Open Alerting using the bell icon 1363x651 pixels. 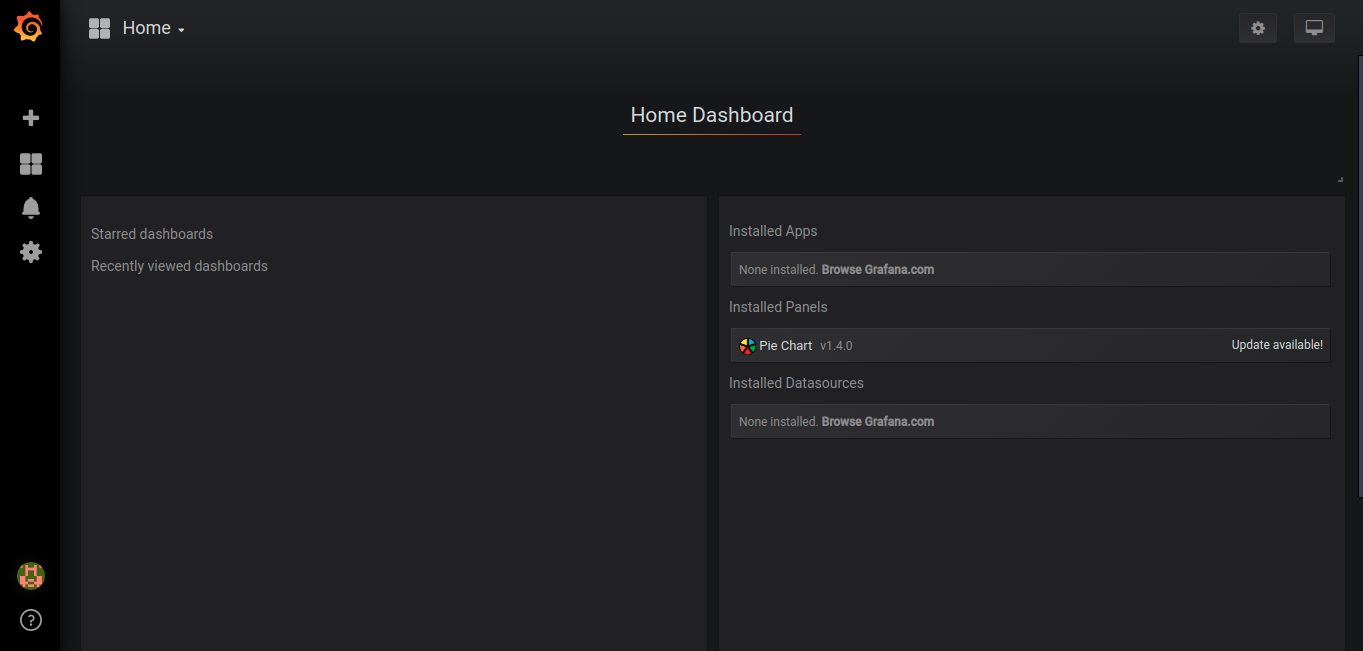click(x=30, y=207)
